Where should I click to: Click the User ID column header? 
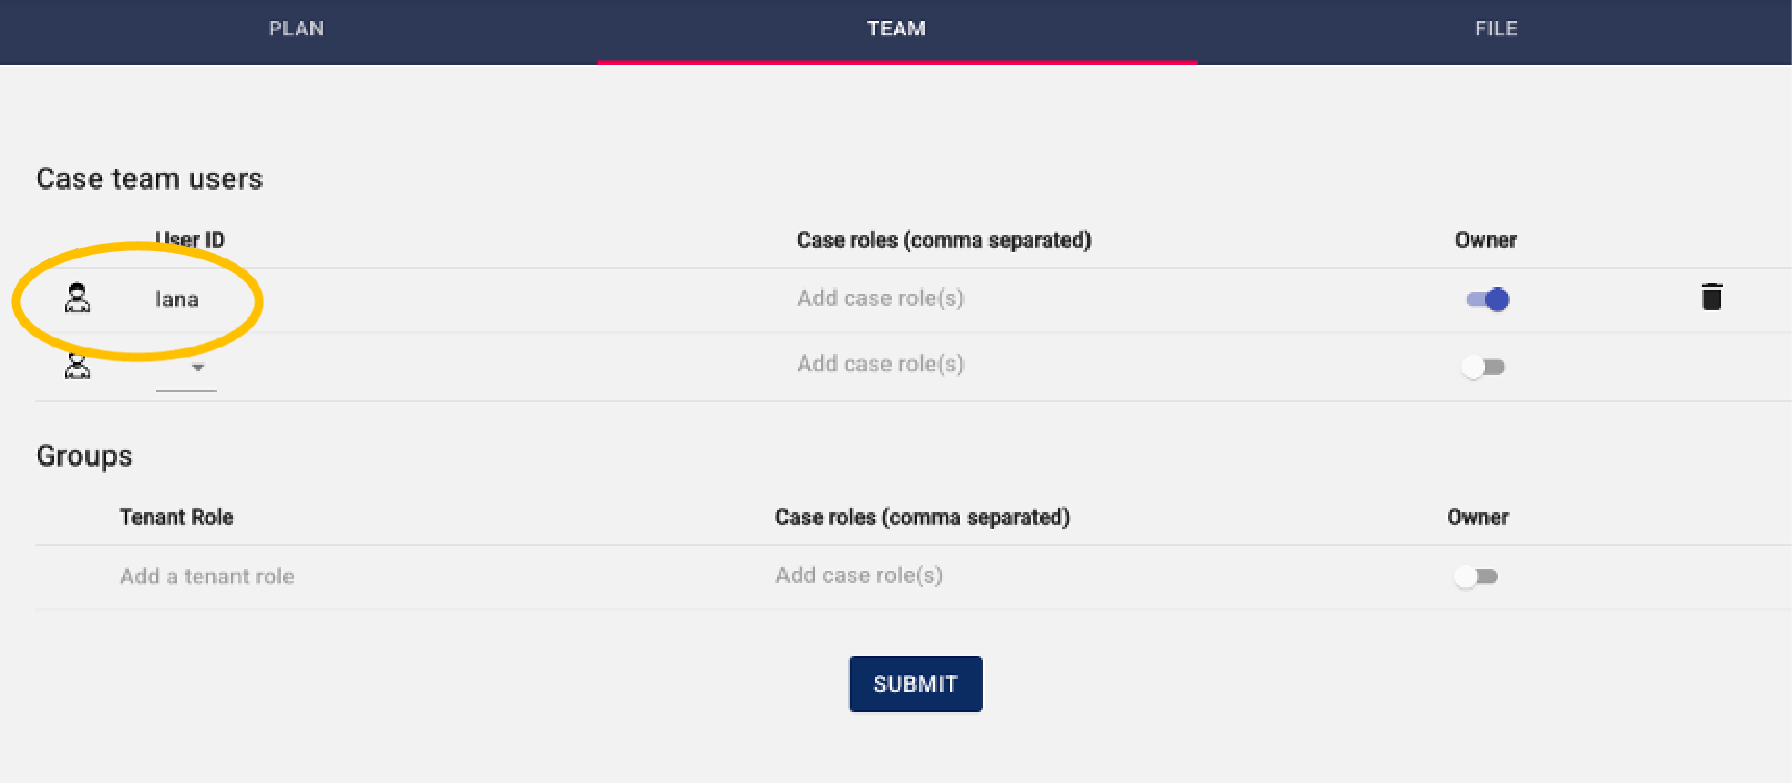190,240
